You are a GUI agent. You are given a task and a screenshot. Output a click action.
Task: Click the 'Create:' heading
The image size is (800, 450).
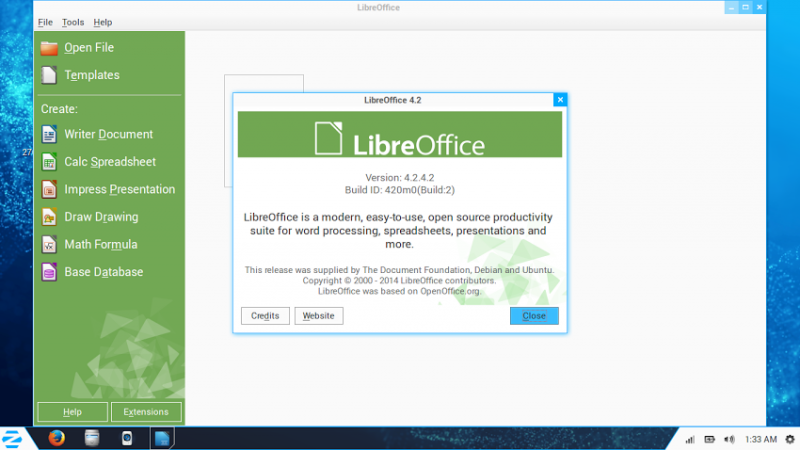pos(59,109)
